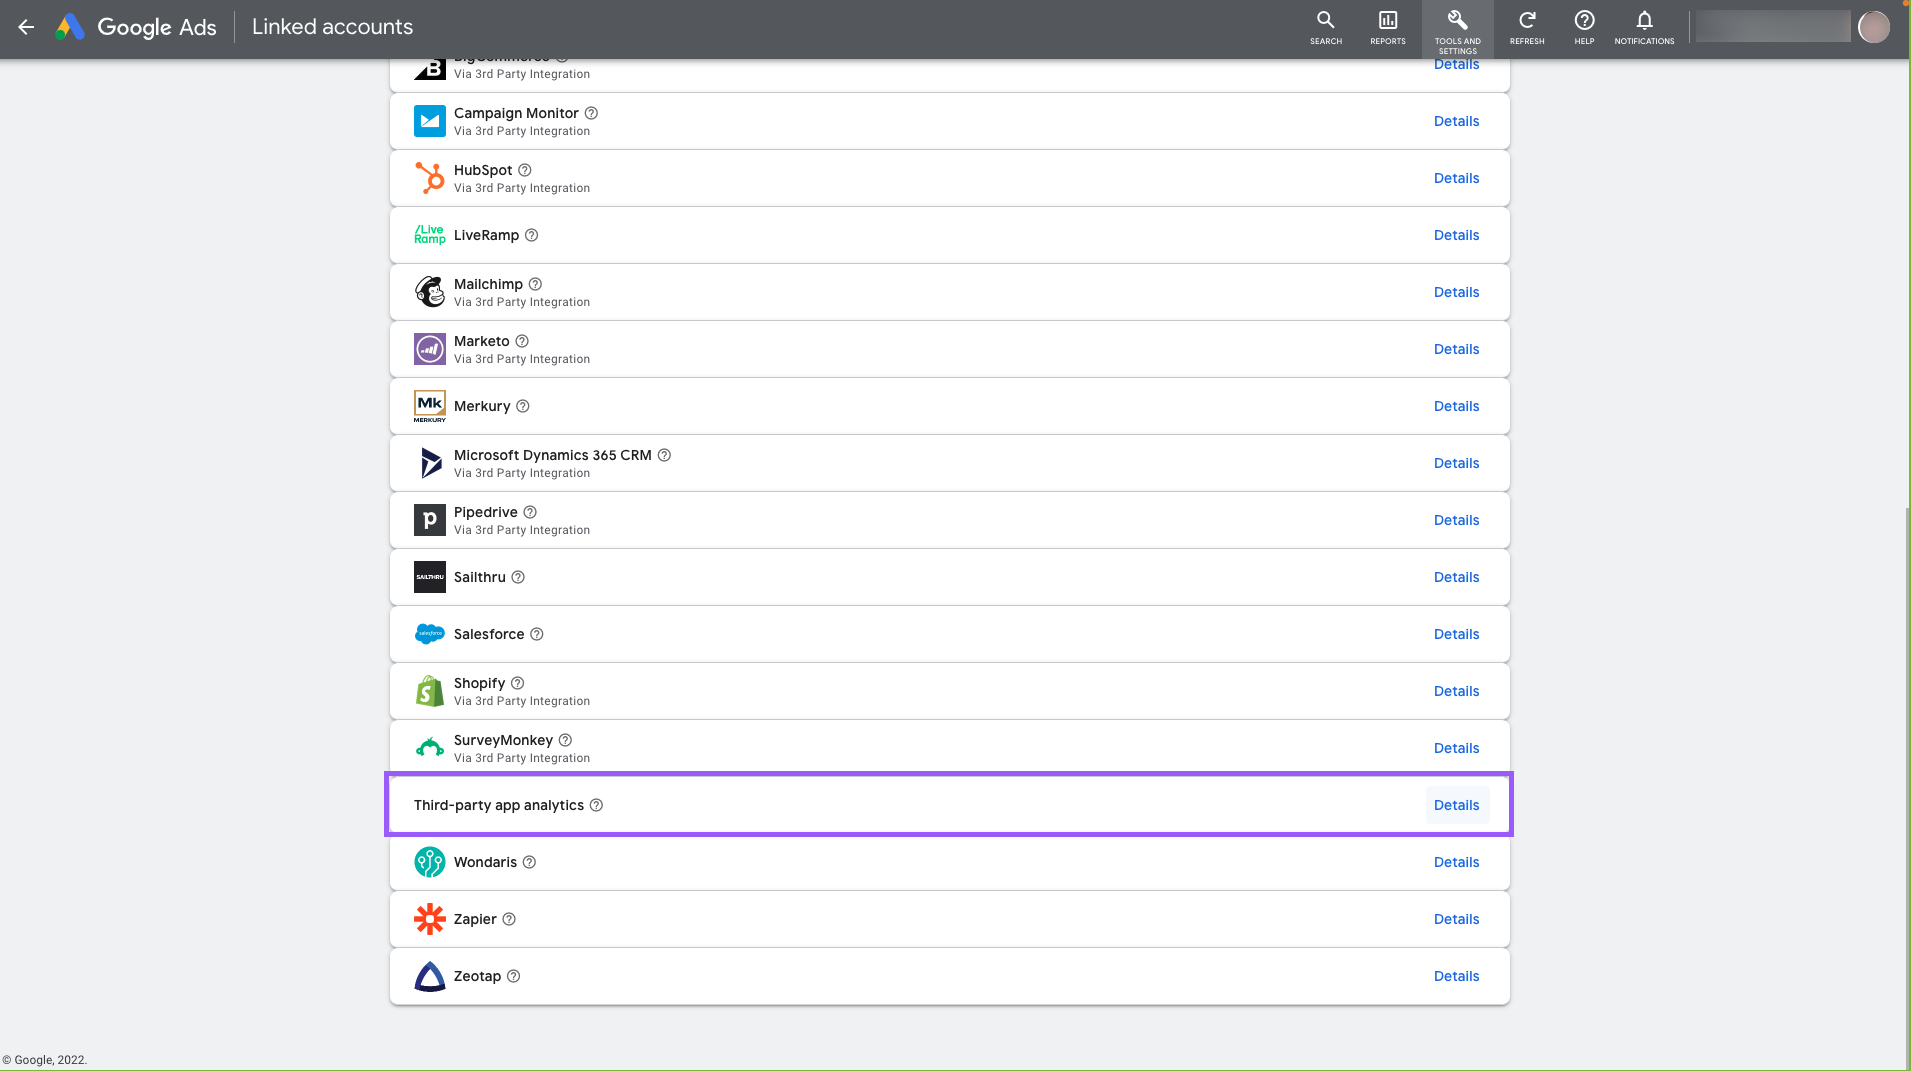Click the HubSpot logo icon
The image size is (1911, 1071).
[x=430, y=178]
